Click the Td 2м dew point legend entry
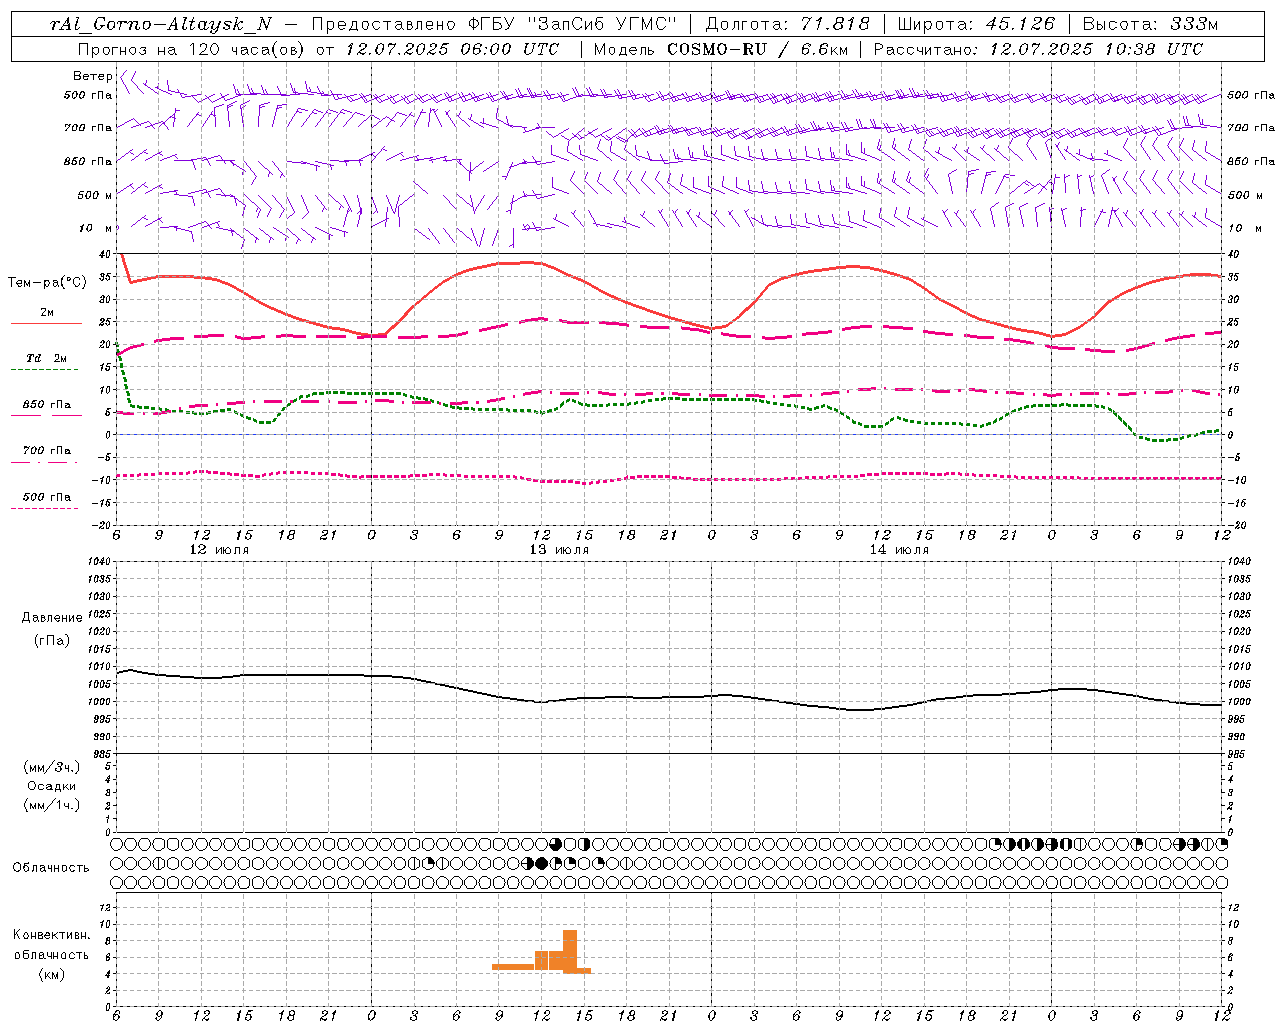The width and height of the screenshot is (1280, 1024). tap(47, 358)
